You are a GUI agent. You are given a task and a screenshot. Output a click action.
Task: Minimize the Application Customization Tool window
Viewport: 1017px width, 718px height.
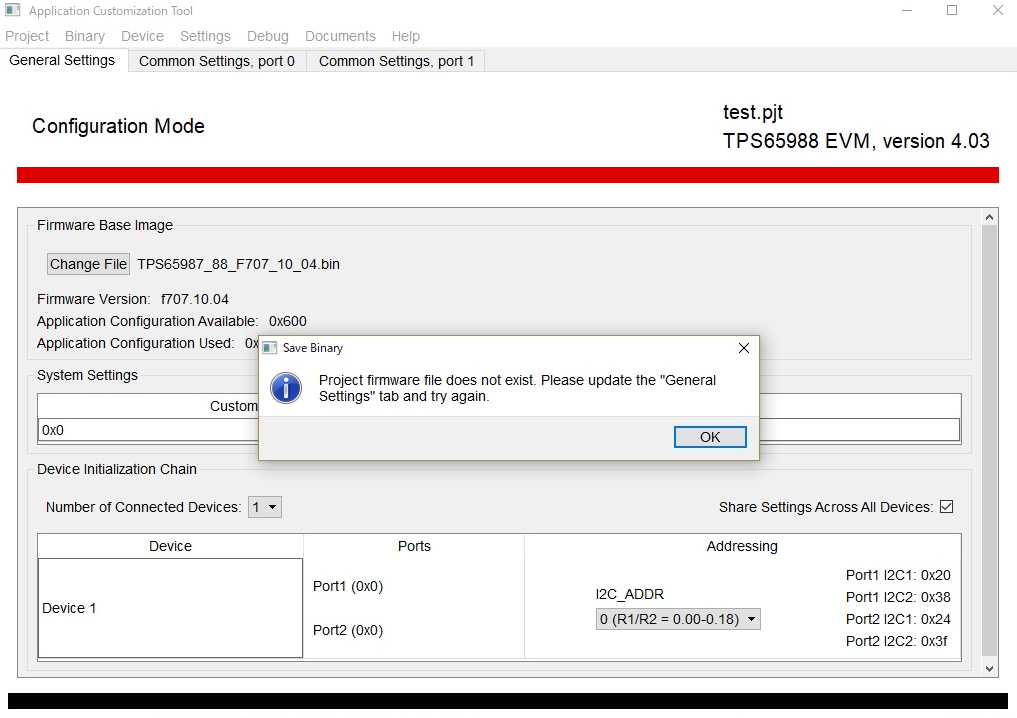tap(907, 10)
